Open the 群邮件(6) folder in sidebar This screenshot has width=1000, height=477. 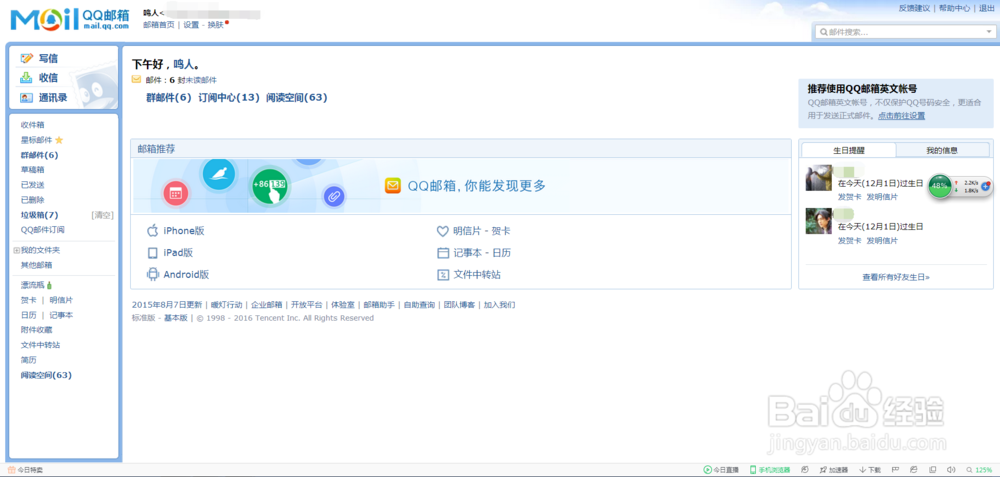pos(40,155)
